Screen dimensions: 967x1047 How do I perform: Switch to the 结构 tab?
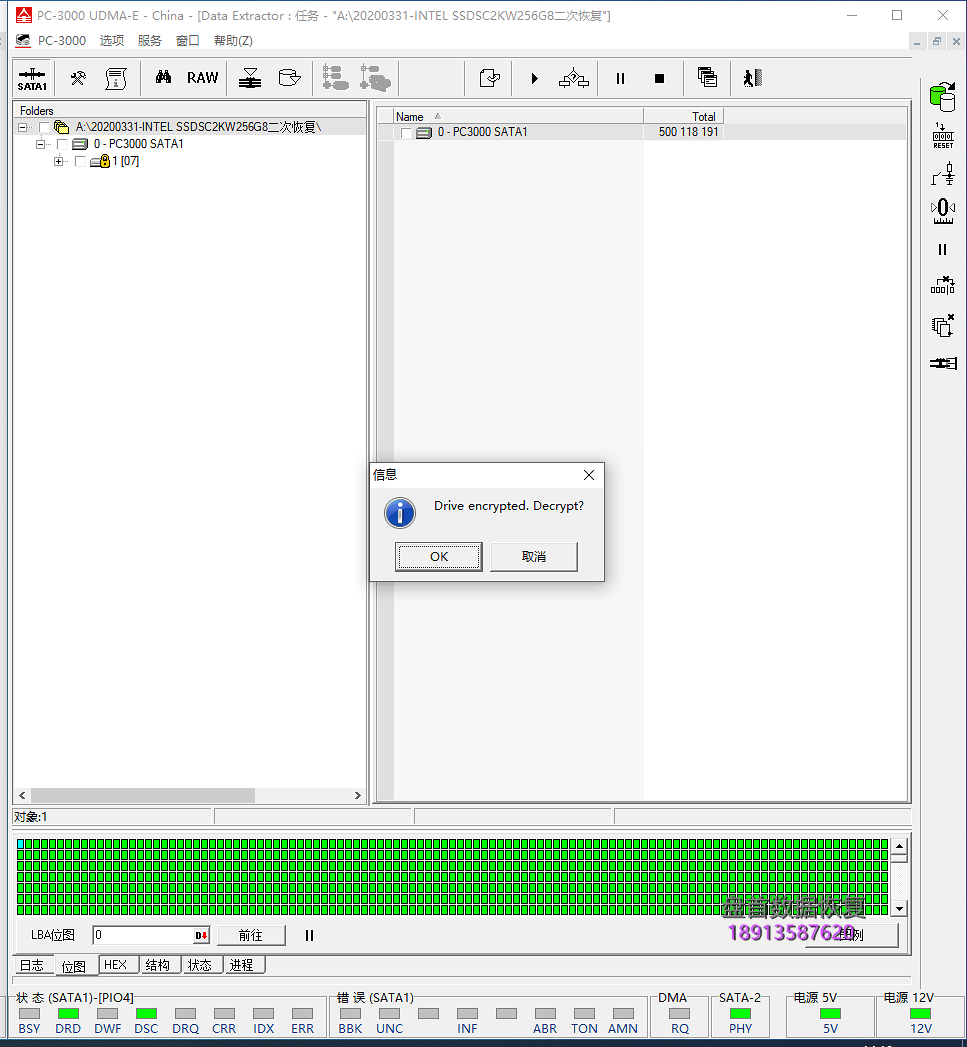(x=158, y=965)
